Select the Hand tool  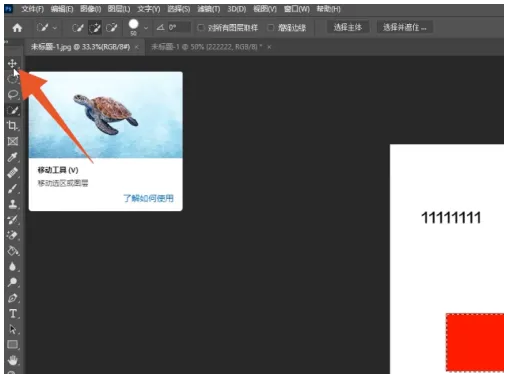(13, 360)
